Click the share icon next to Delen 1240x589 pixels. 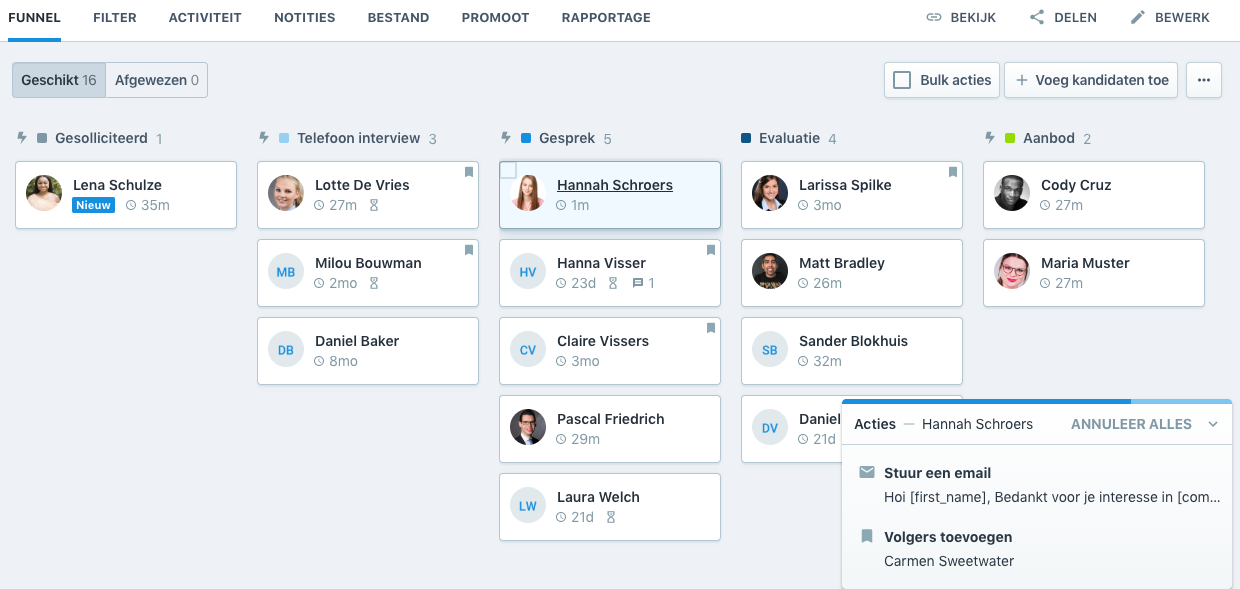pos(1037,18)
